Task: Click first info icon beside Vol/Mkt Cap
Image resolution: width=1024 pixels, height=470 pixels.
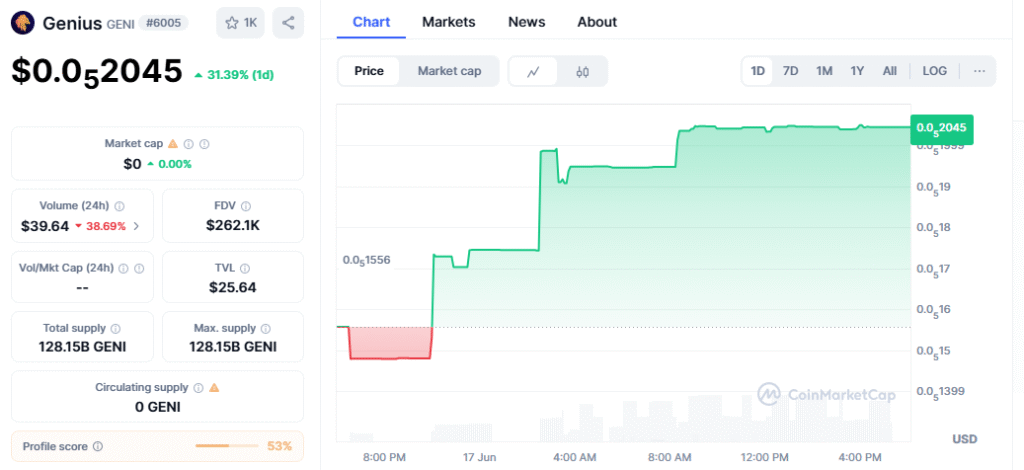Action: coord(123,268)
